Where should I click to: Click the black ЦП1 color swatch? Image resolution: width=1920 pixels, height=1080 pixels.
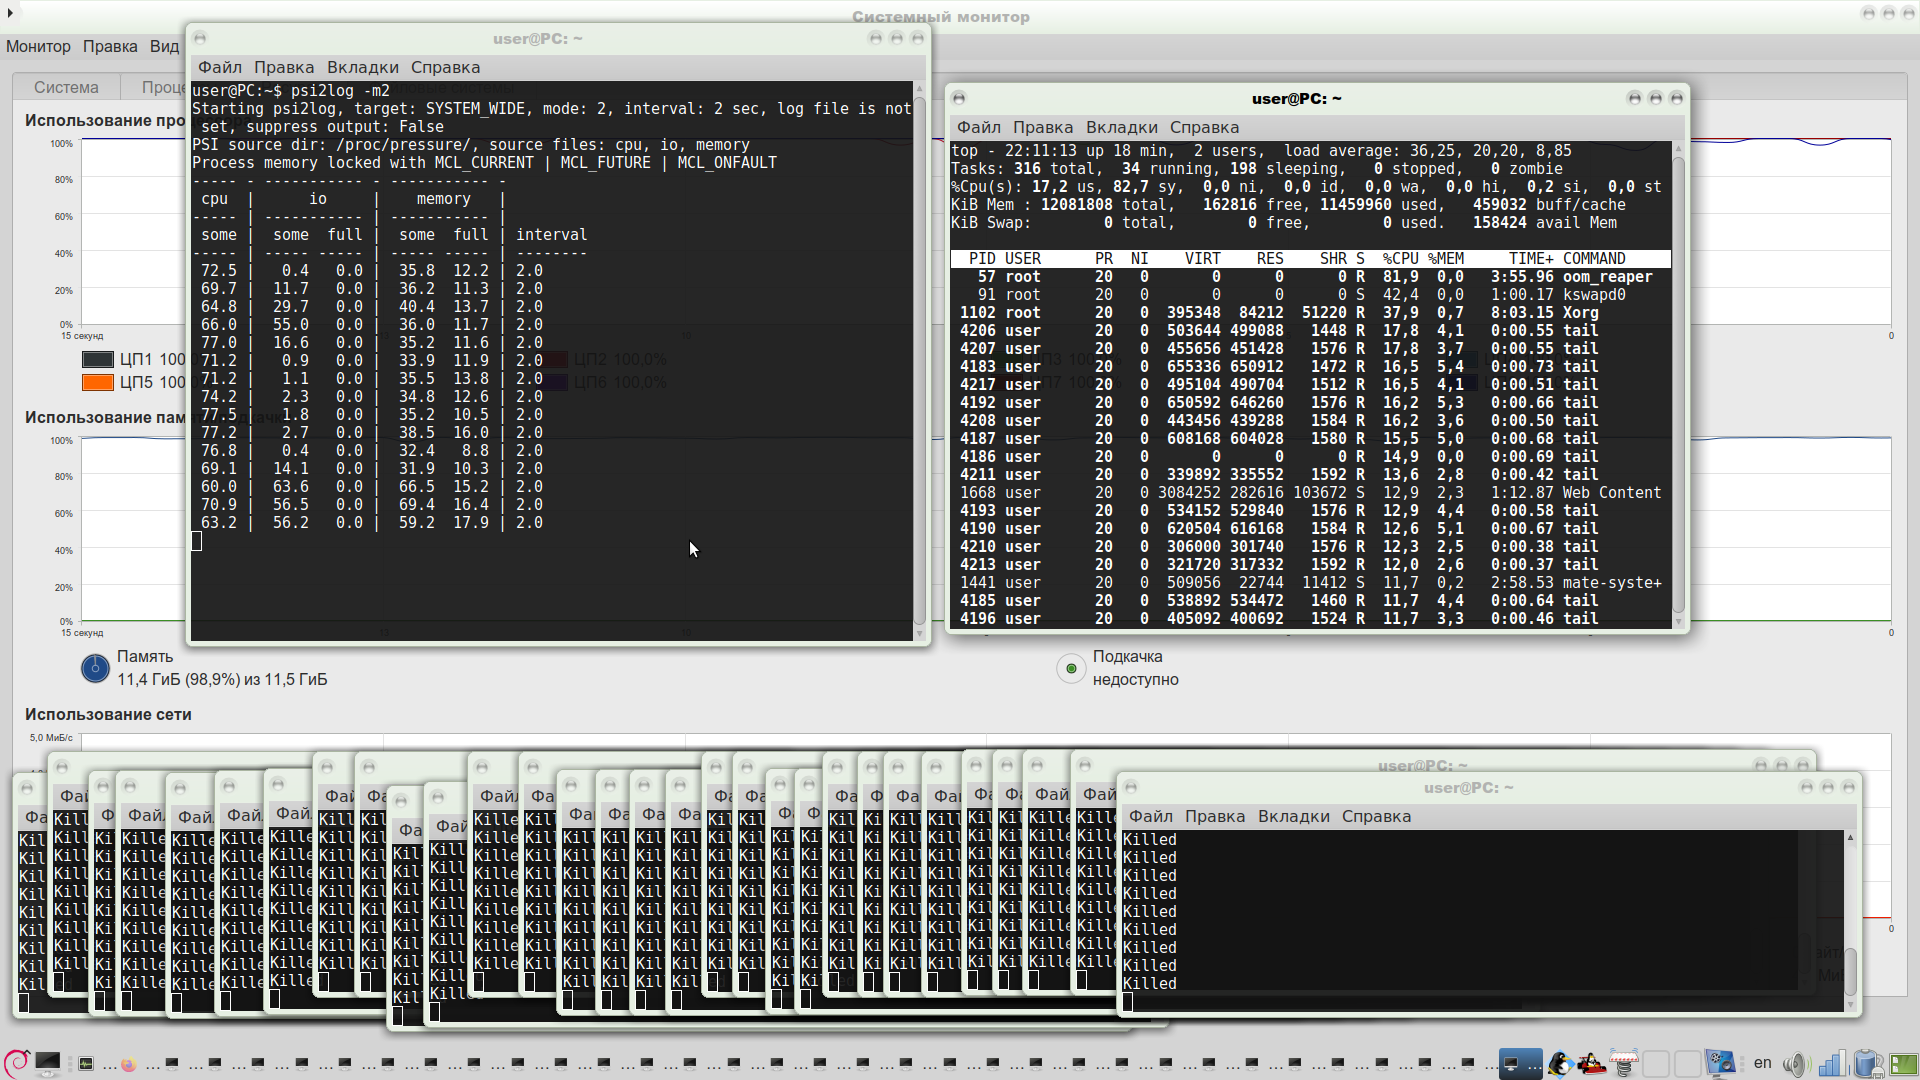[97, 360]
